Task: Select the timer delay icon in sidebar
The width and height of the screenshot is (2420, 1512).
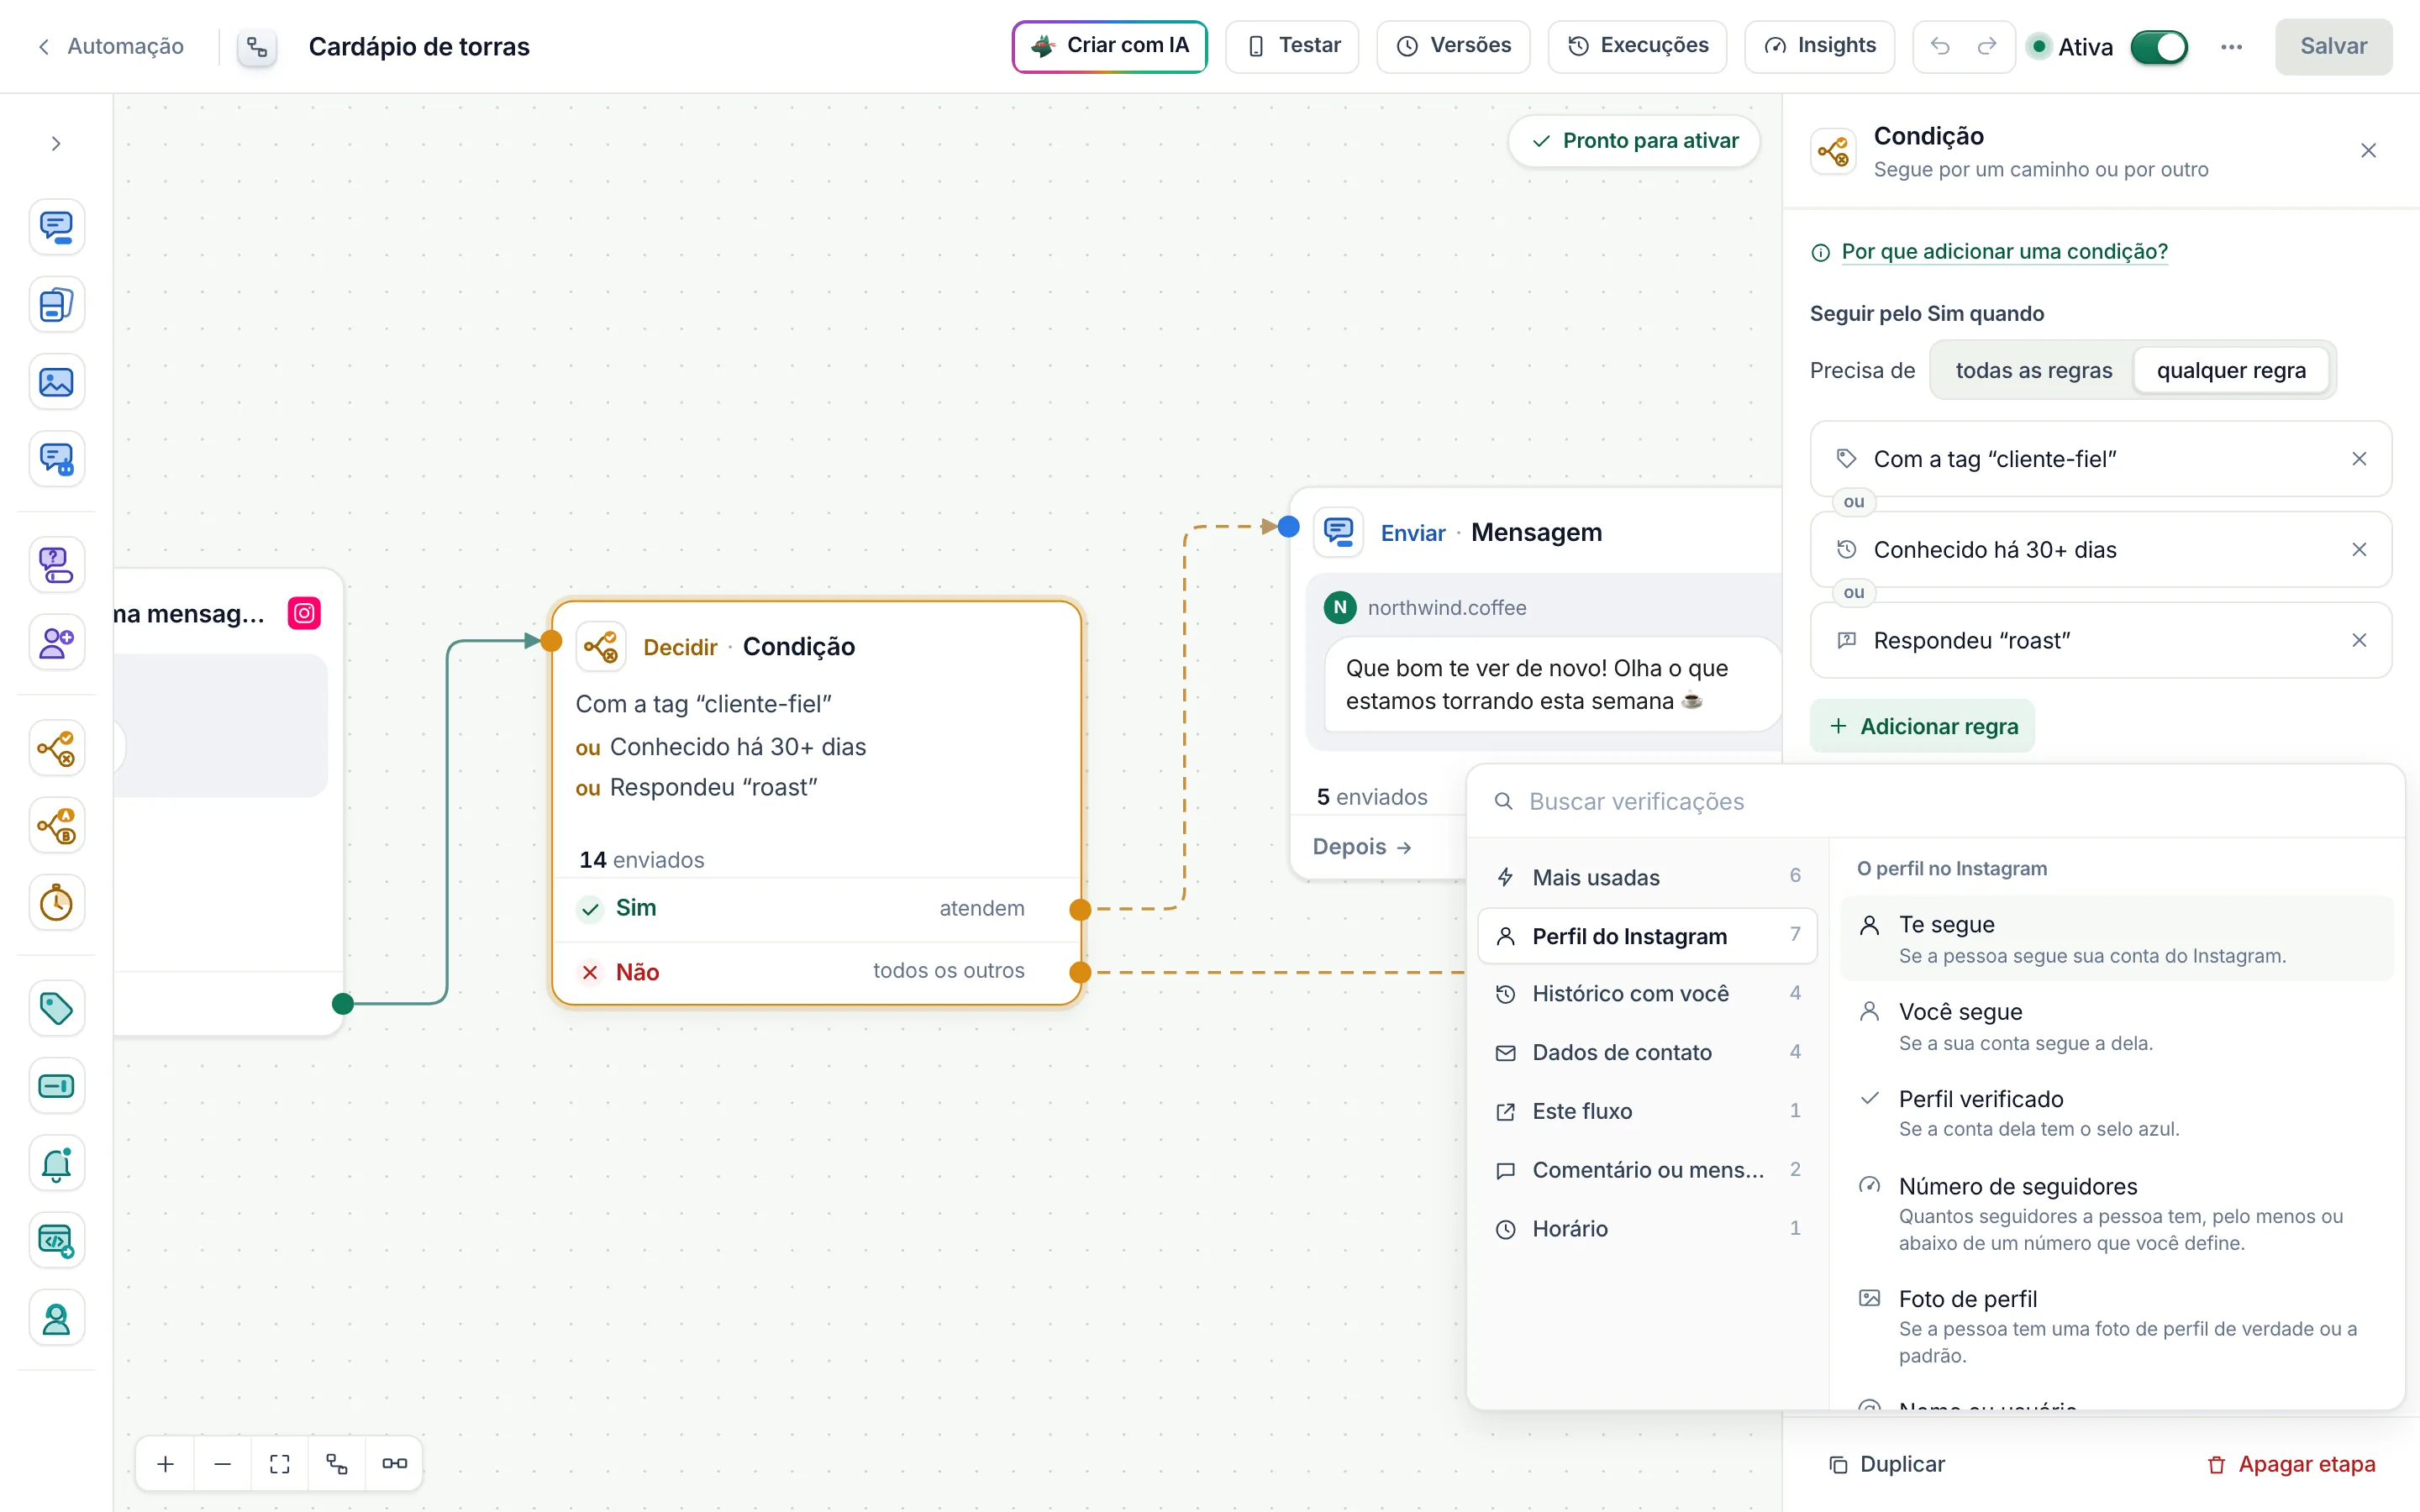Action: tap(56, 903)
